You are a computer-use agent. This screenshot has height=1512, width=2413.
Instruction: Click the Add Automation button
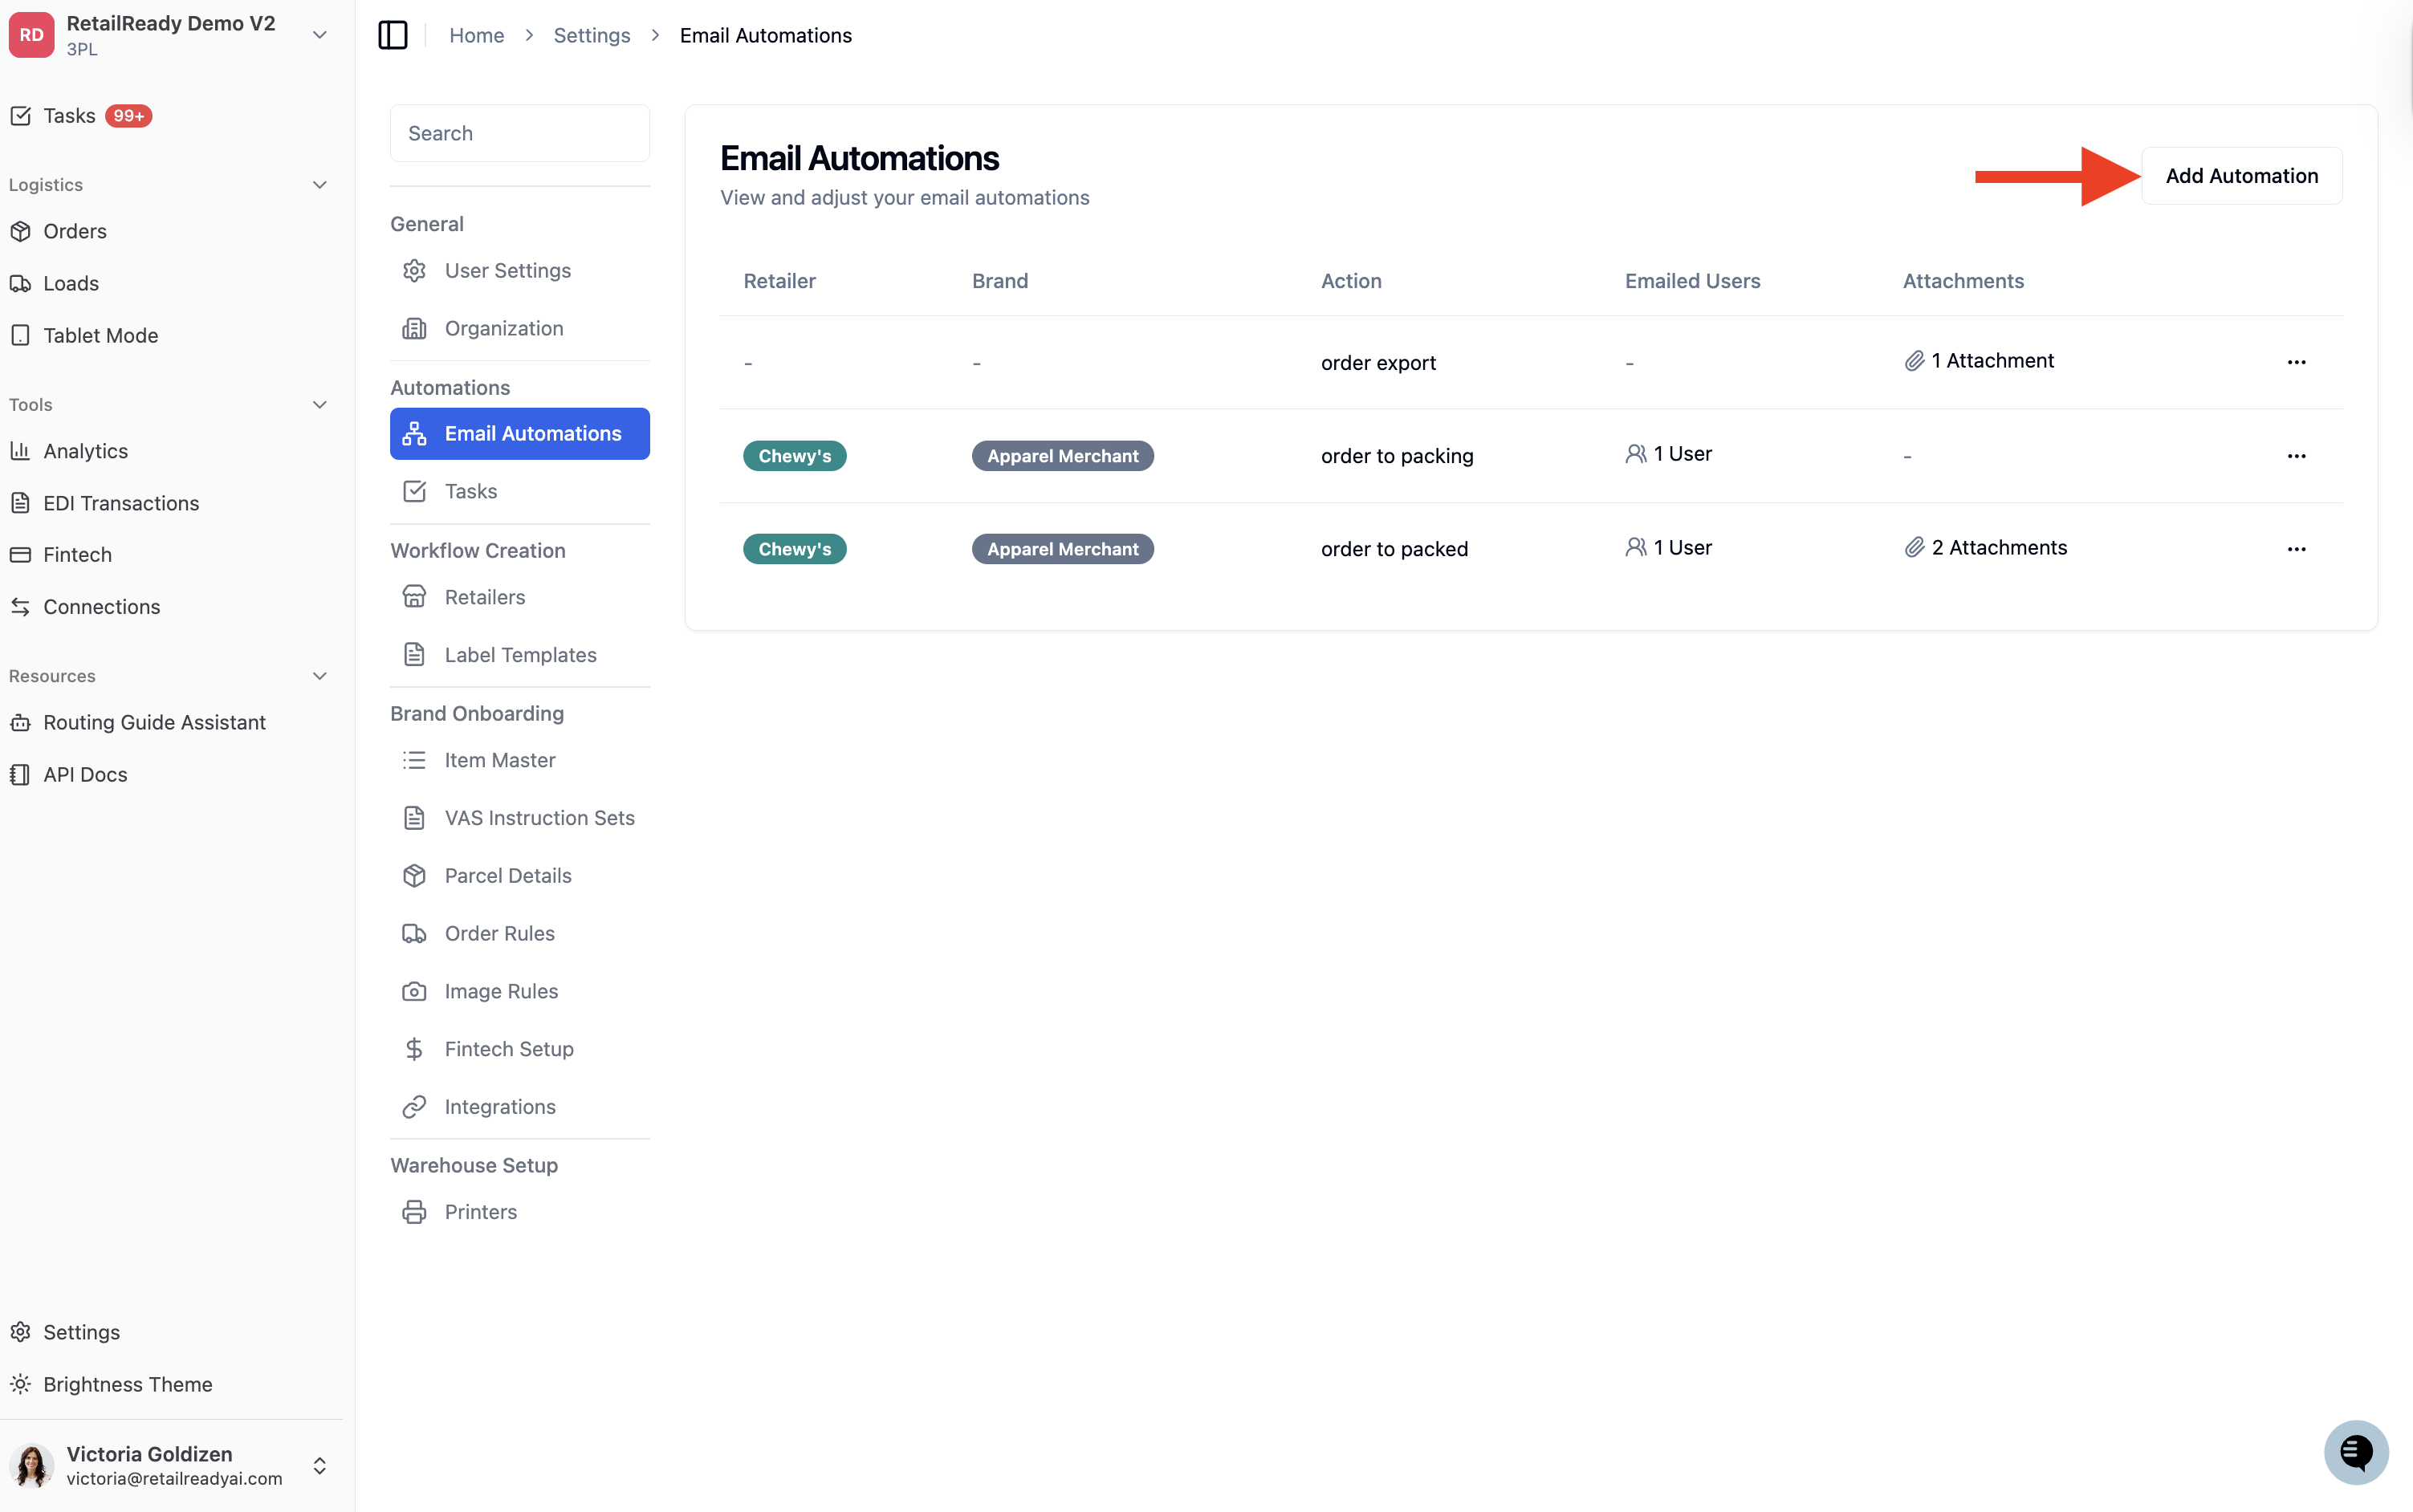click(x=2241, y=176)
